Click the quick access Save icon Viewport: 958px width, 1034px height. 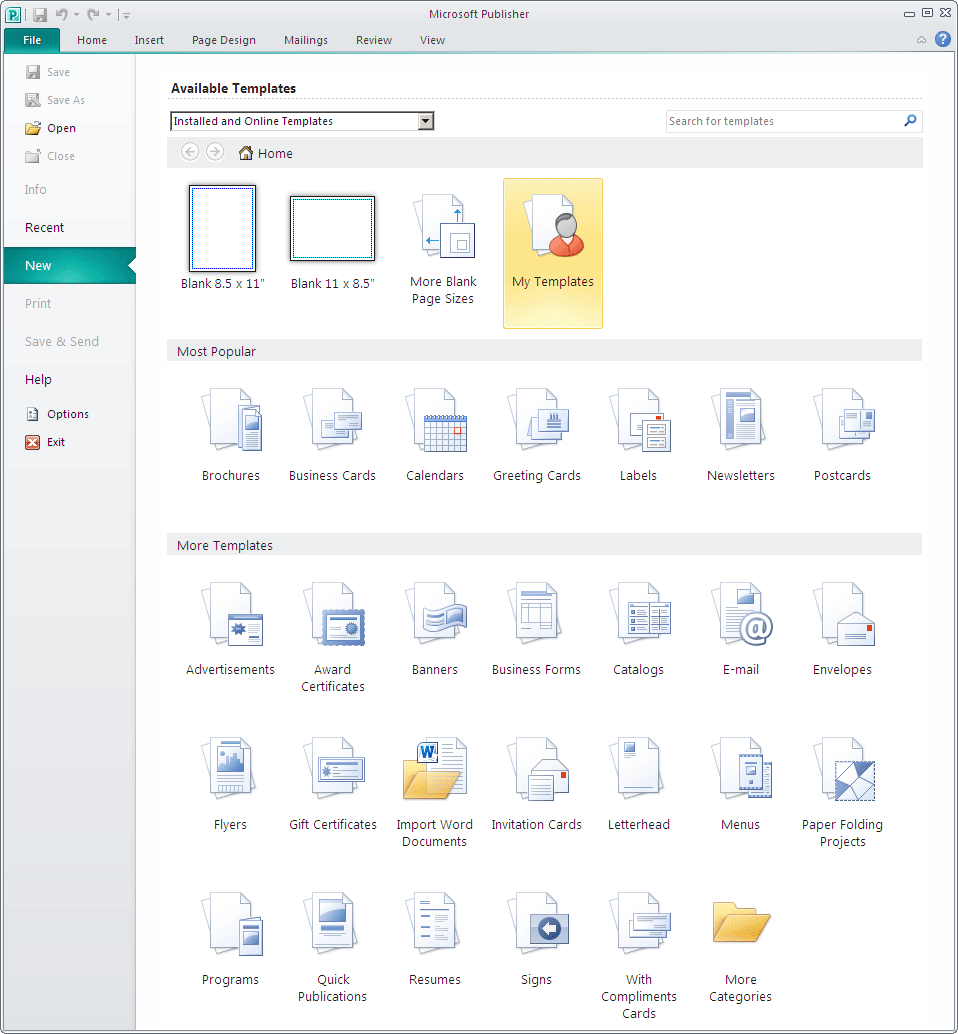[x=40, y=15]
